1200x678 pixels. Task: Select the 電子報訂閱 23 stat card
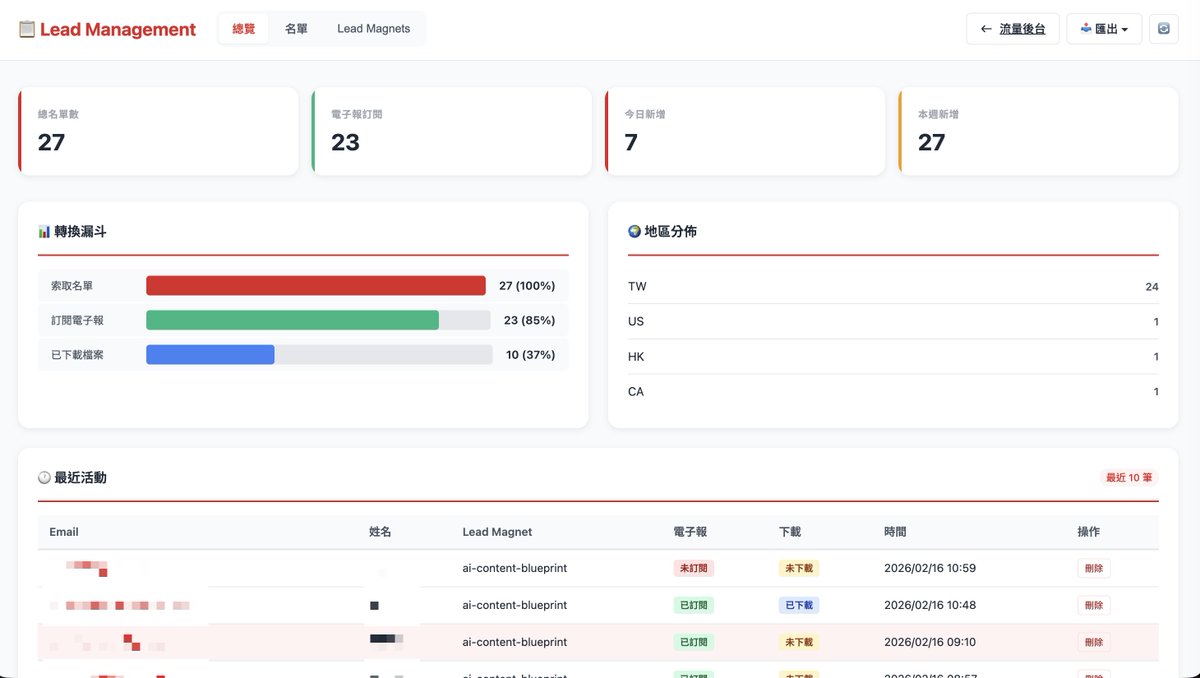point(452,131)
